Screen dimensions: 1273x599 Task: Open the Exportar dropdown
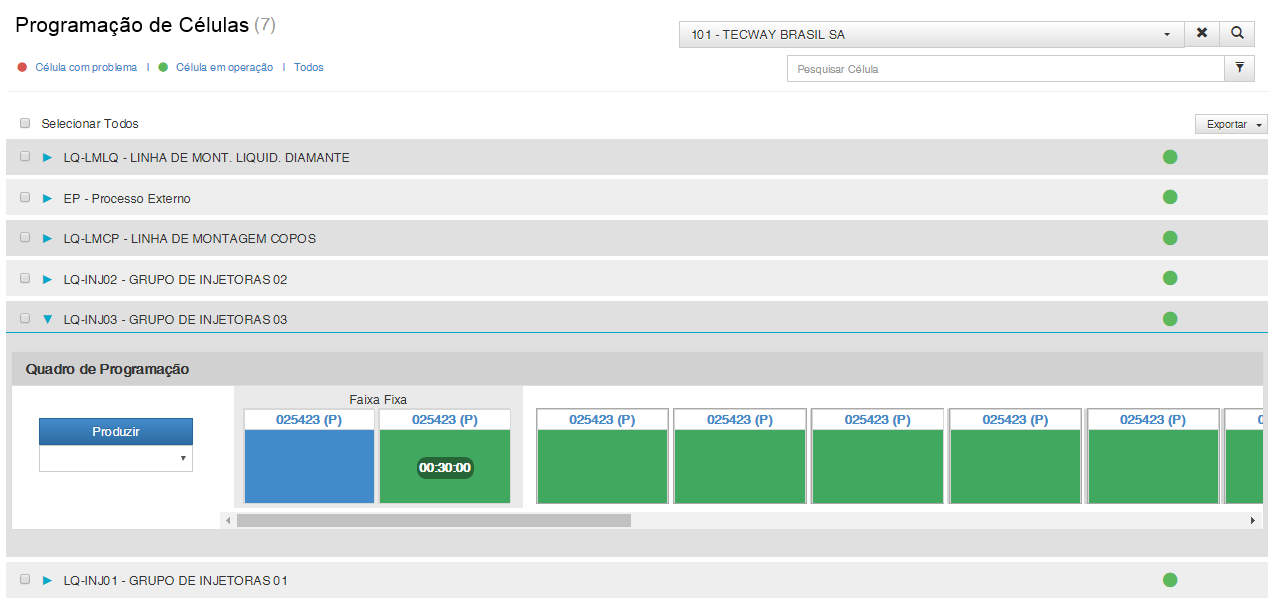point(1231,124)
